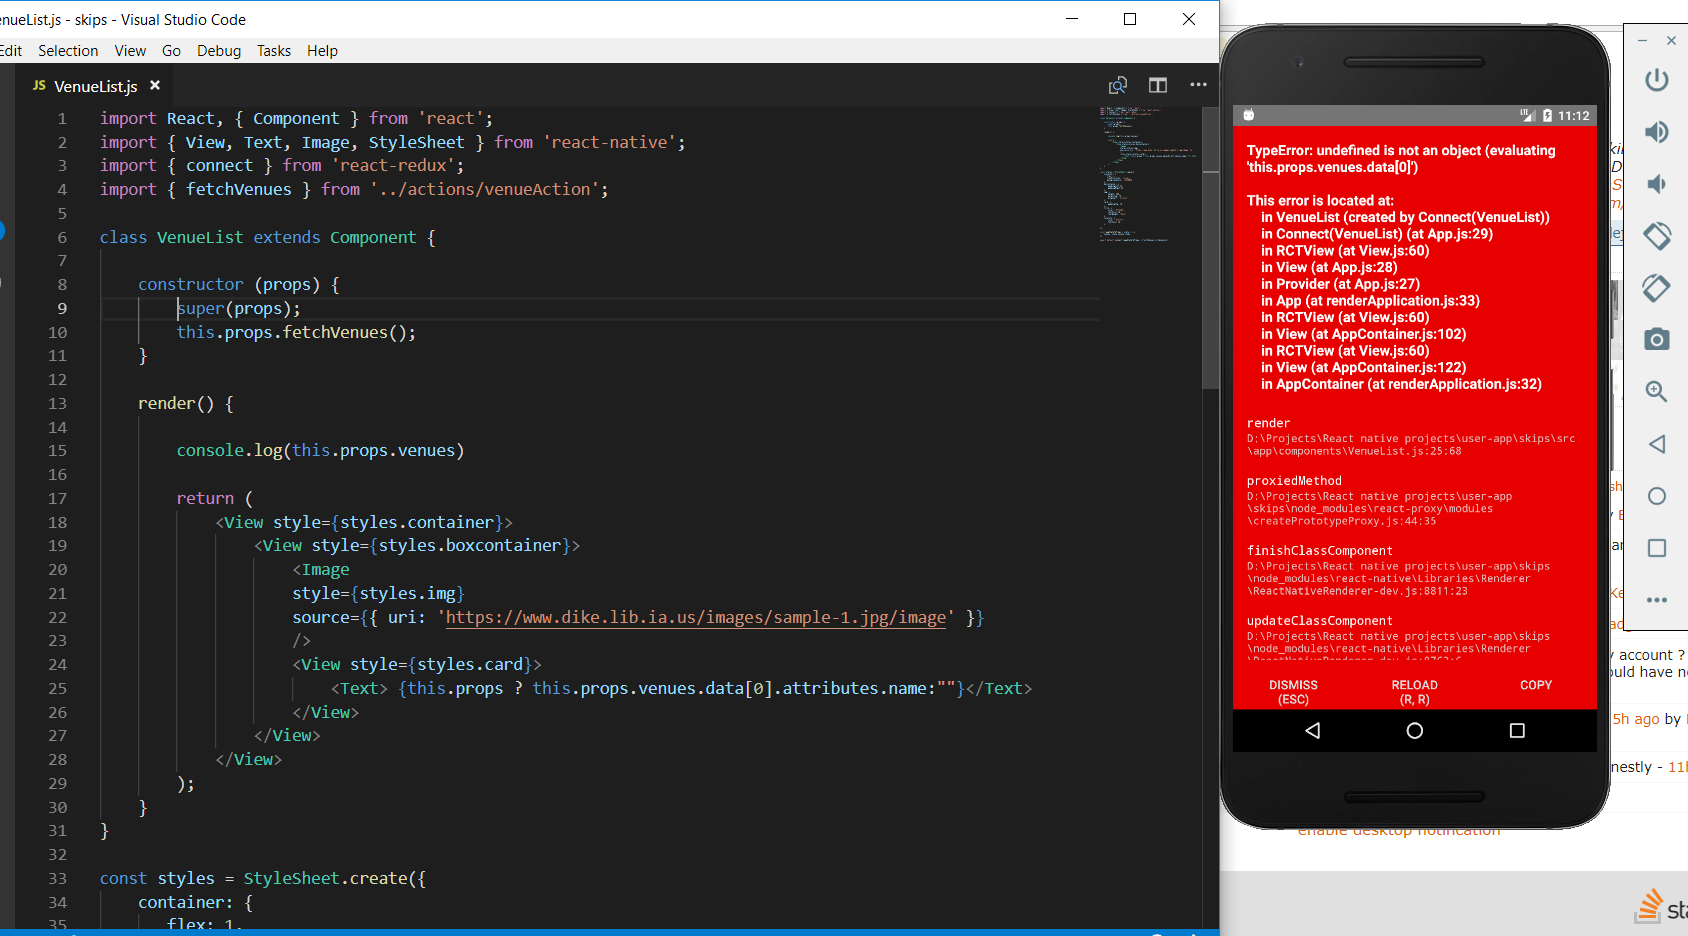Screen dimensions: 1688x936
Task: Tap Android back navigation button on phone
Action: pyautogui.click(x=1313, y=731)
